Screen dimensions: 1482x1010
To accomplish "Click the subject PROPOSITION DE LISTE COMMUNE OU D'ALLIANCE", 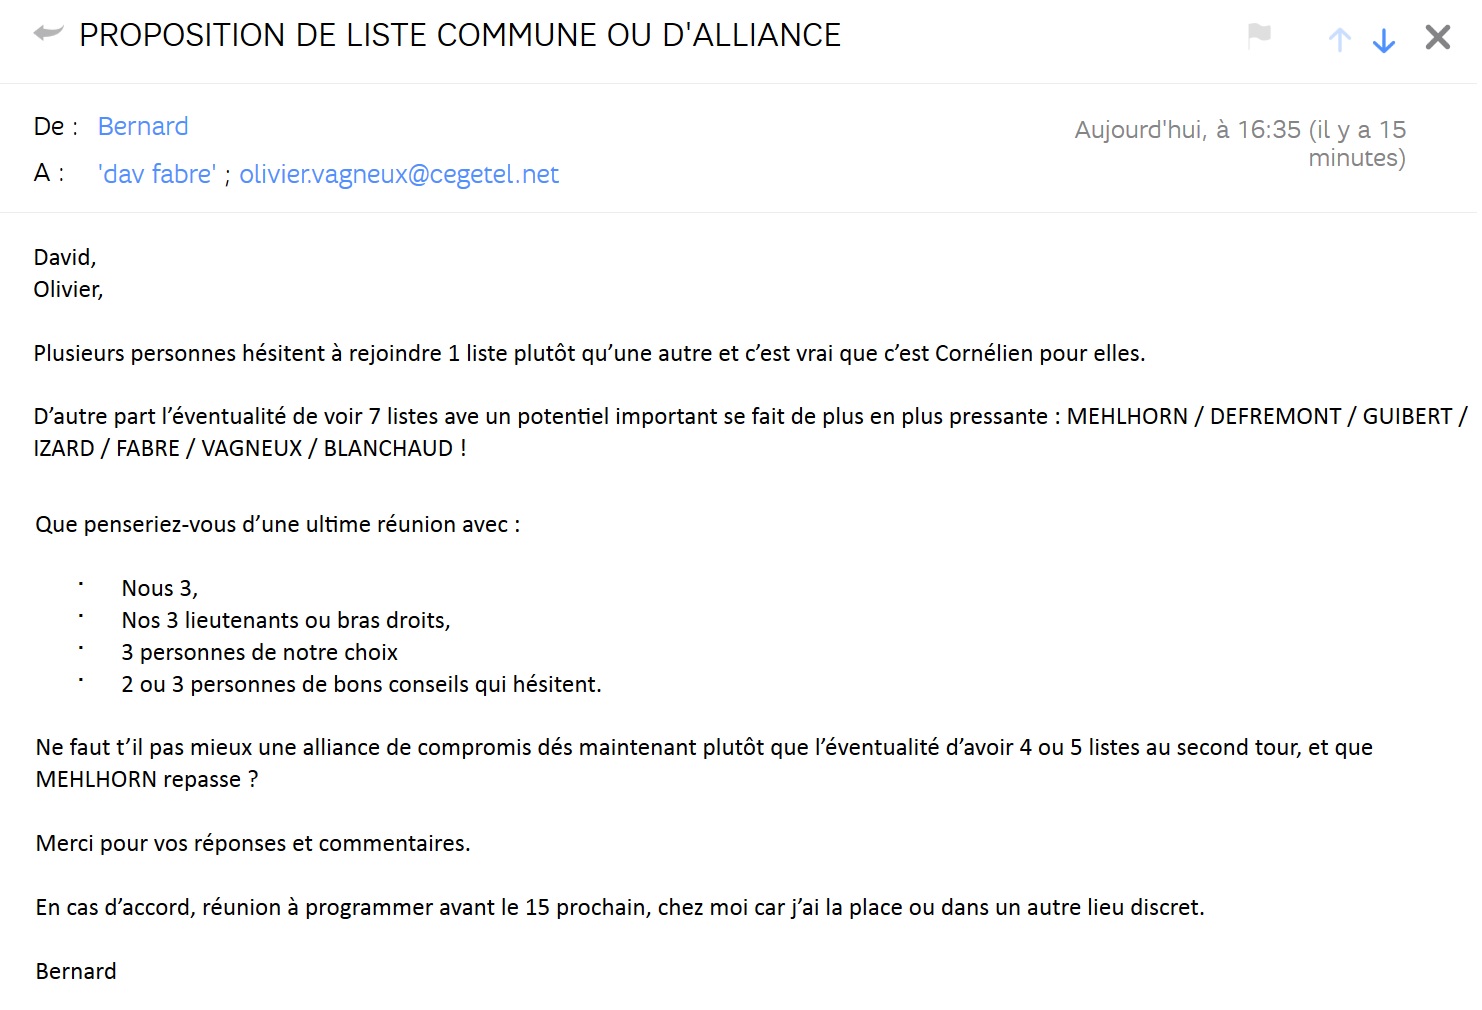I will click(x=460, y=35).
